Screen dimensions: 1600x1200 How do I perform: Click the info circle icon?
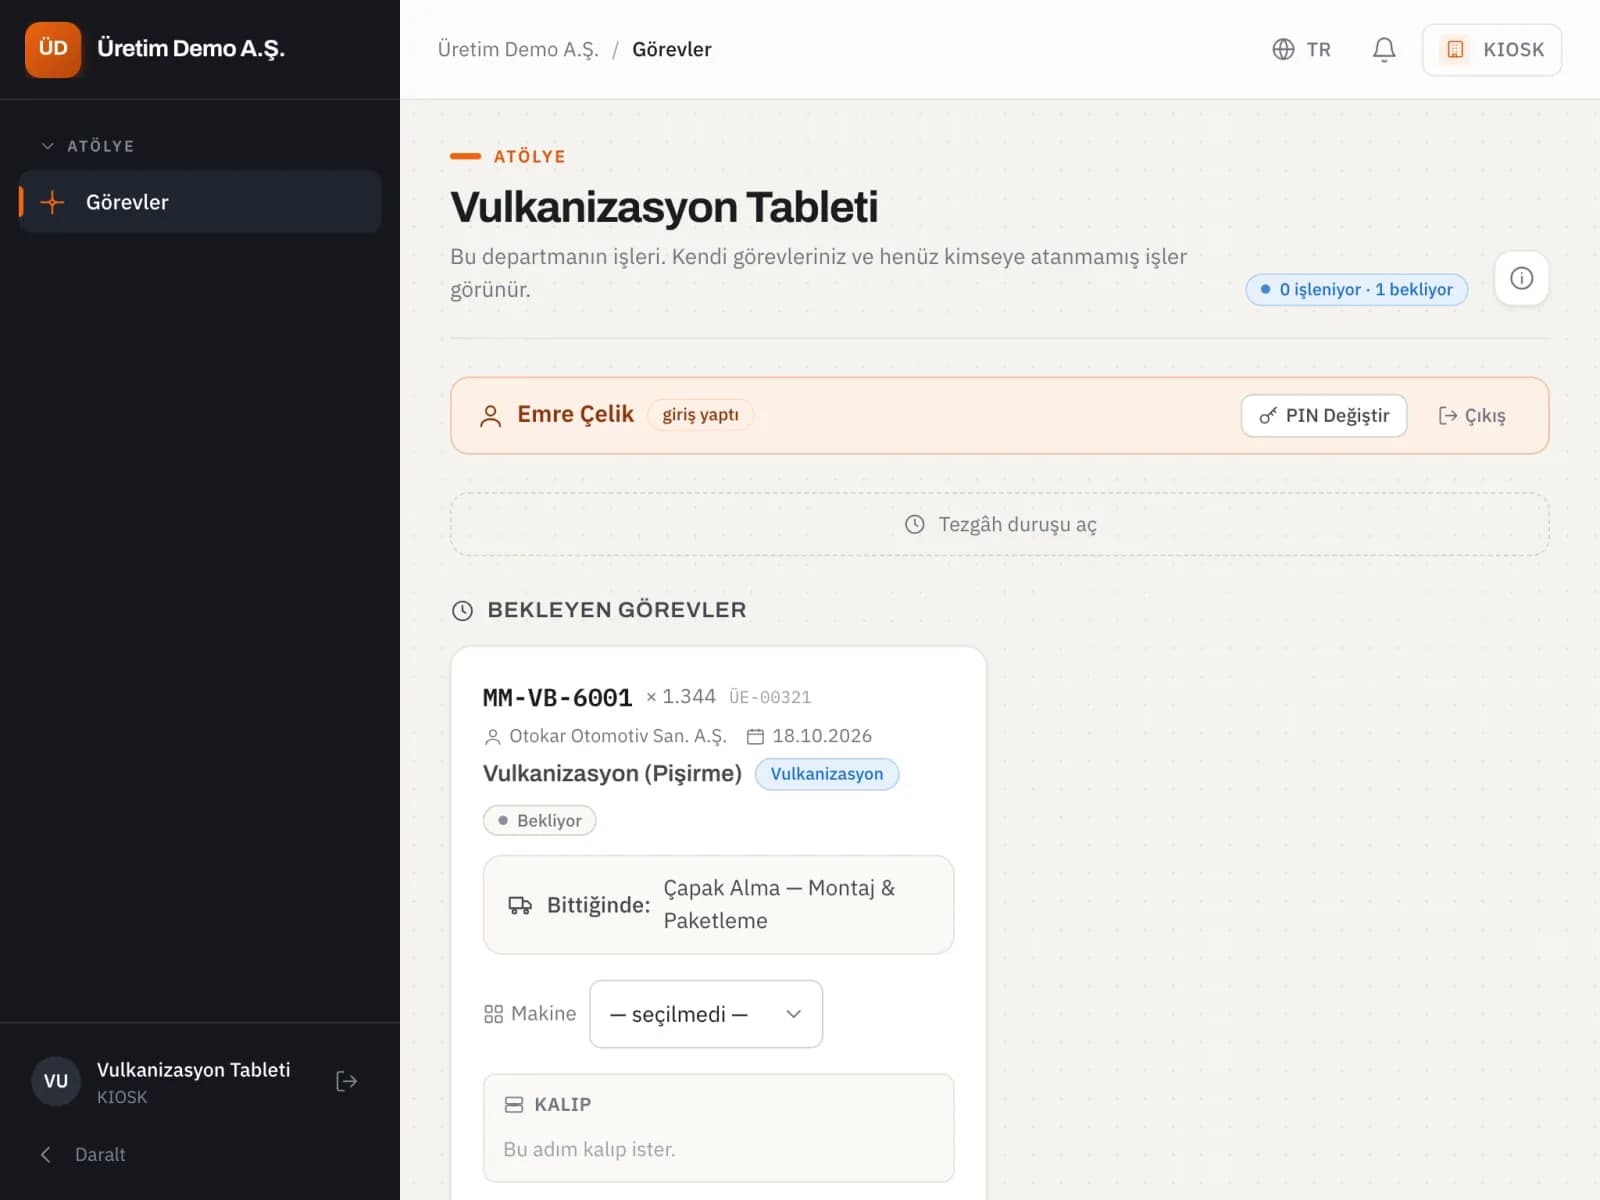(x=1521, y=278)
